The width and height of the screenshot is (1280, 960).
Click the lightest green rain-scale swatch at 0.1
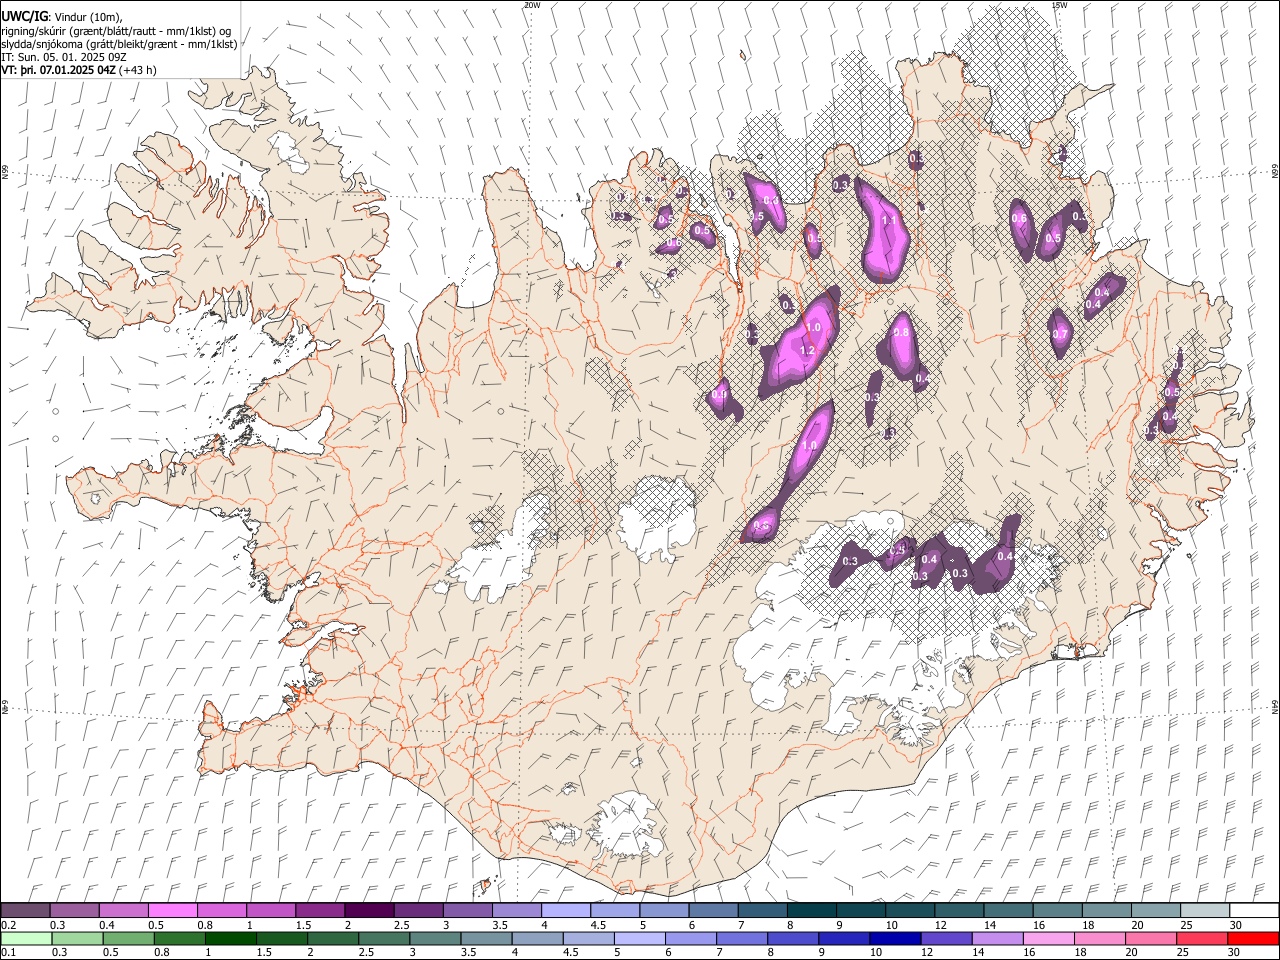25,938
